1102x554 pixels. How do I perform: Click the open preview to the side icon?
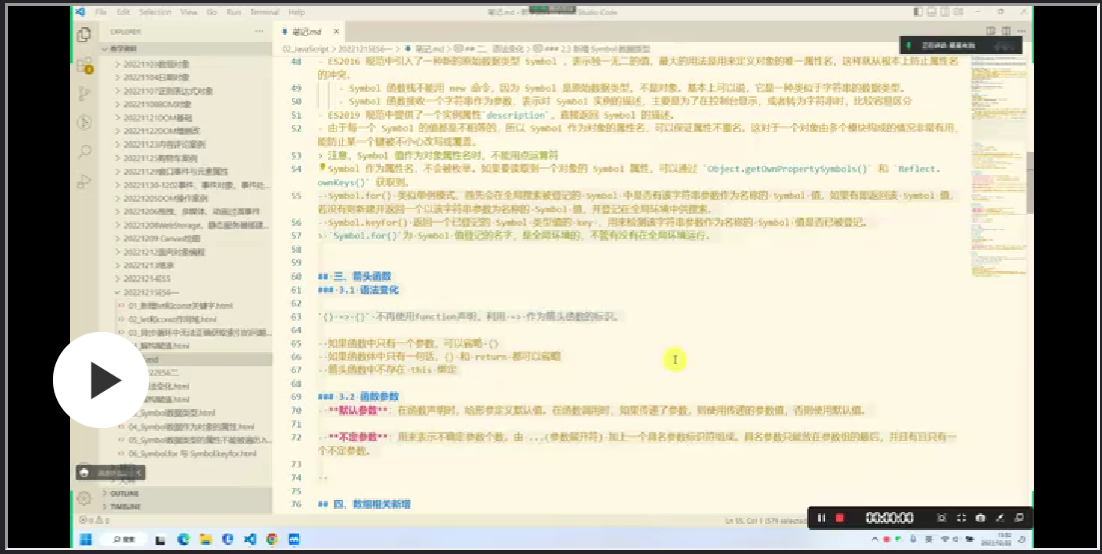click(991, 31)
